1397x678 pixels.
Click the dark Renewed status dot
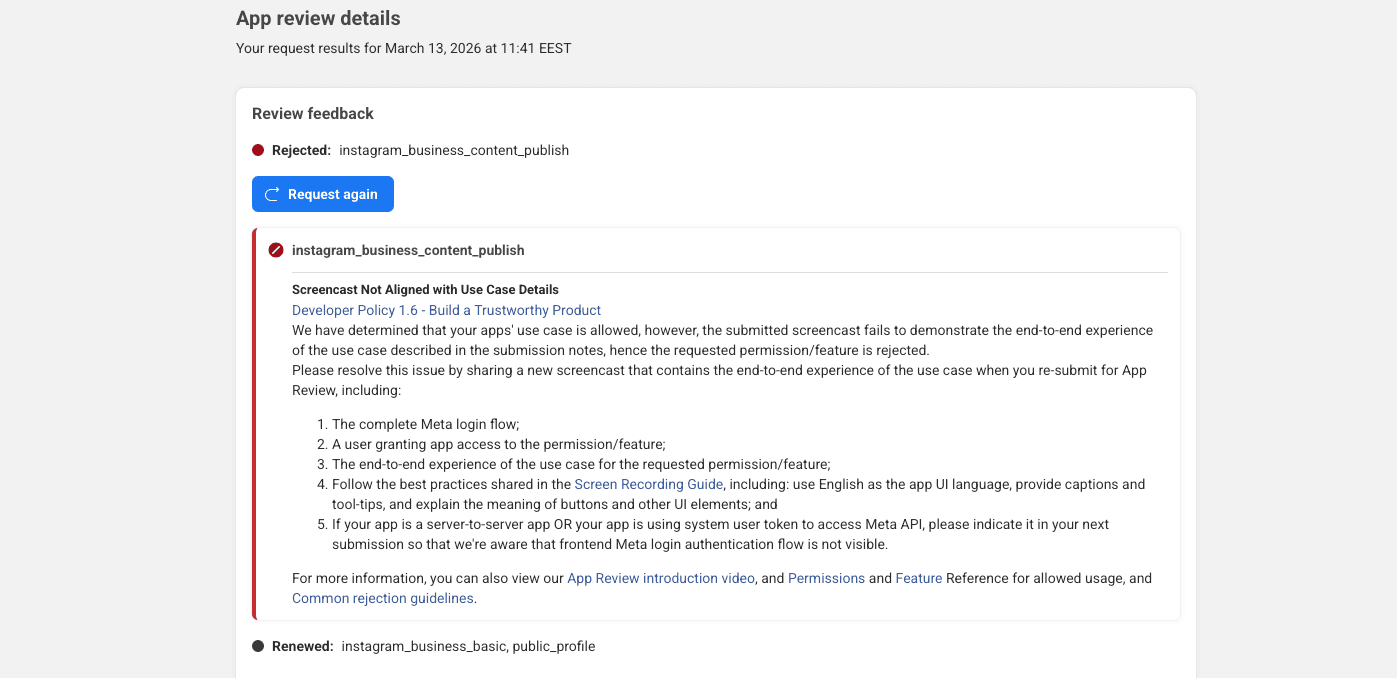coord(258,646)
